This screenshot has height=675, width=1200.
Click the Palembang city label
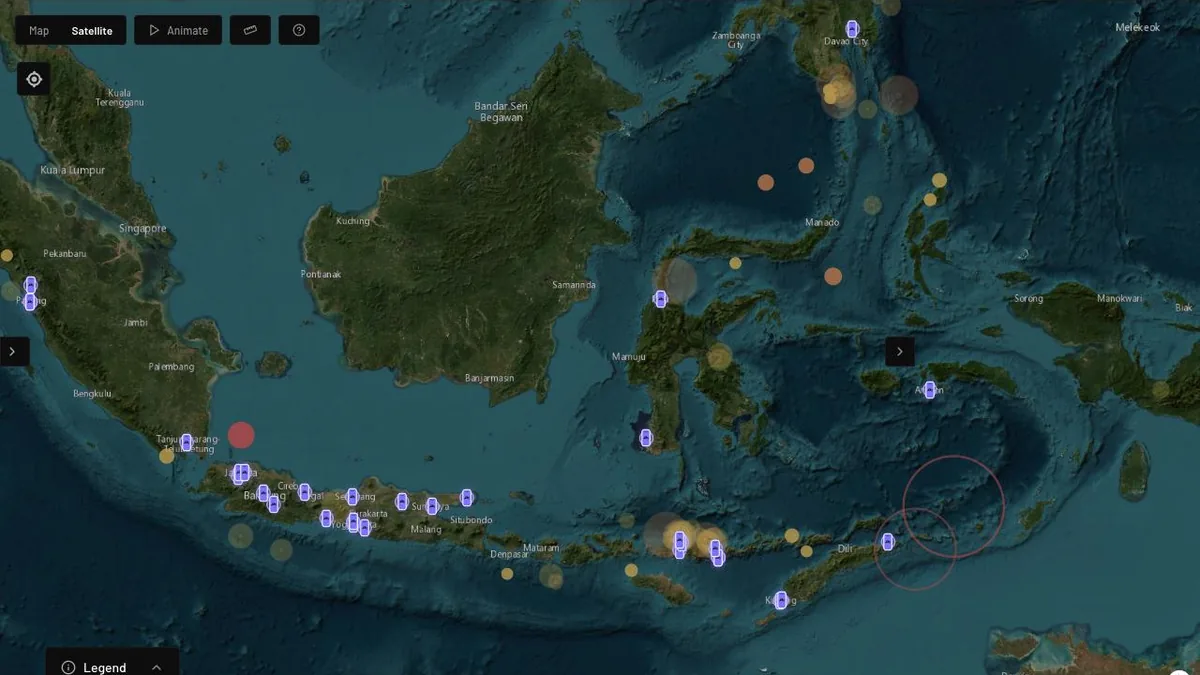tap(171, 367)
